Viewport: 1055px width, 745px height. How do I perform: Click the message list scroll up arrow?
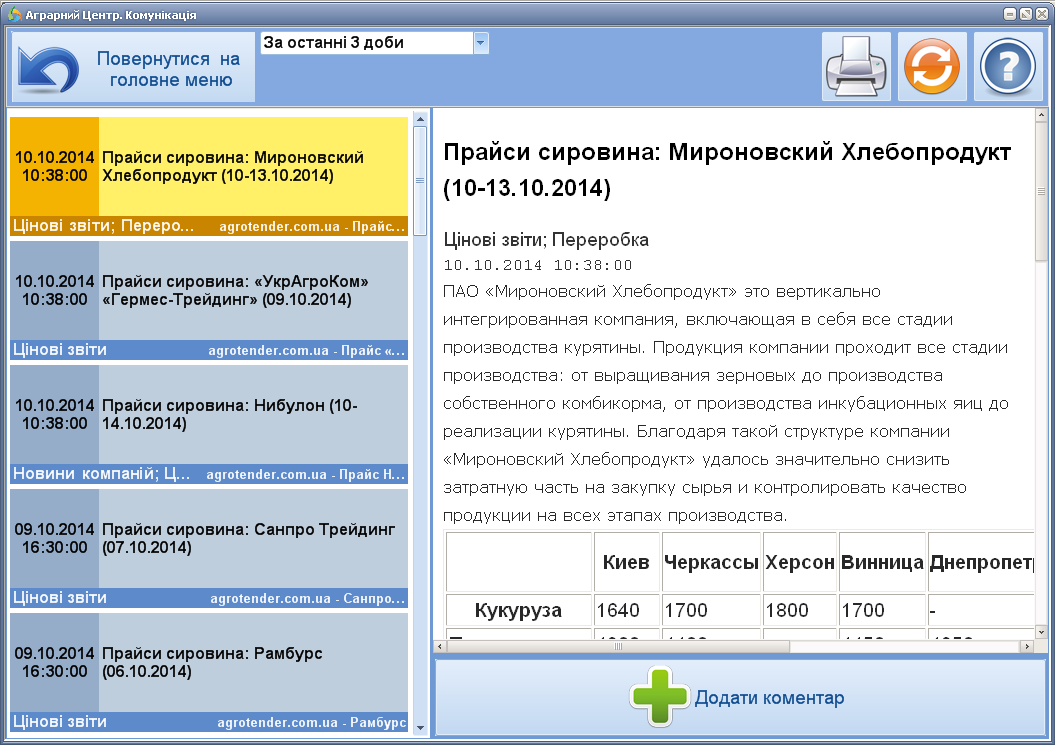pos(421,119)
